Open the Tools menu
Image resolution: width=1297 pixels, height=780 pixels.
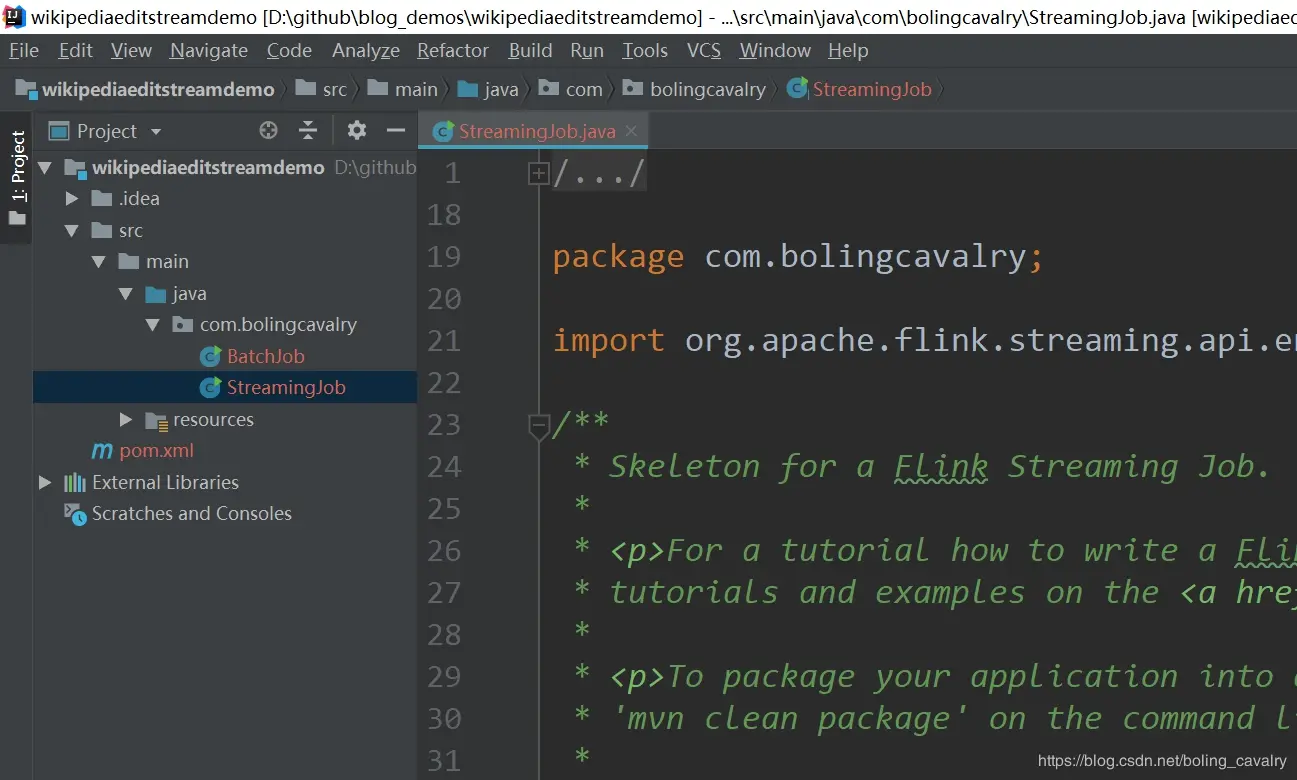pyautogui.click(x=645, y=51)
